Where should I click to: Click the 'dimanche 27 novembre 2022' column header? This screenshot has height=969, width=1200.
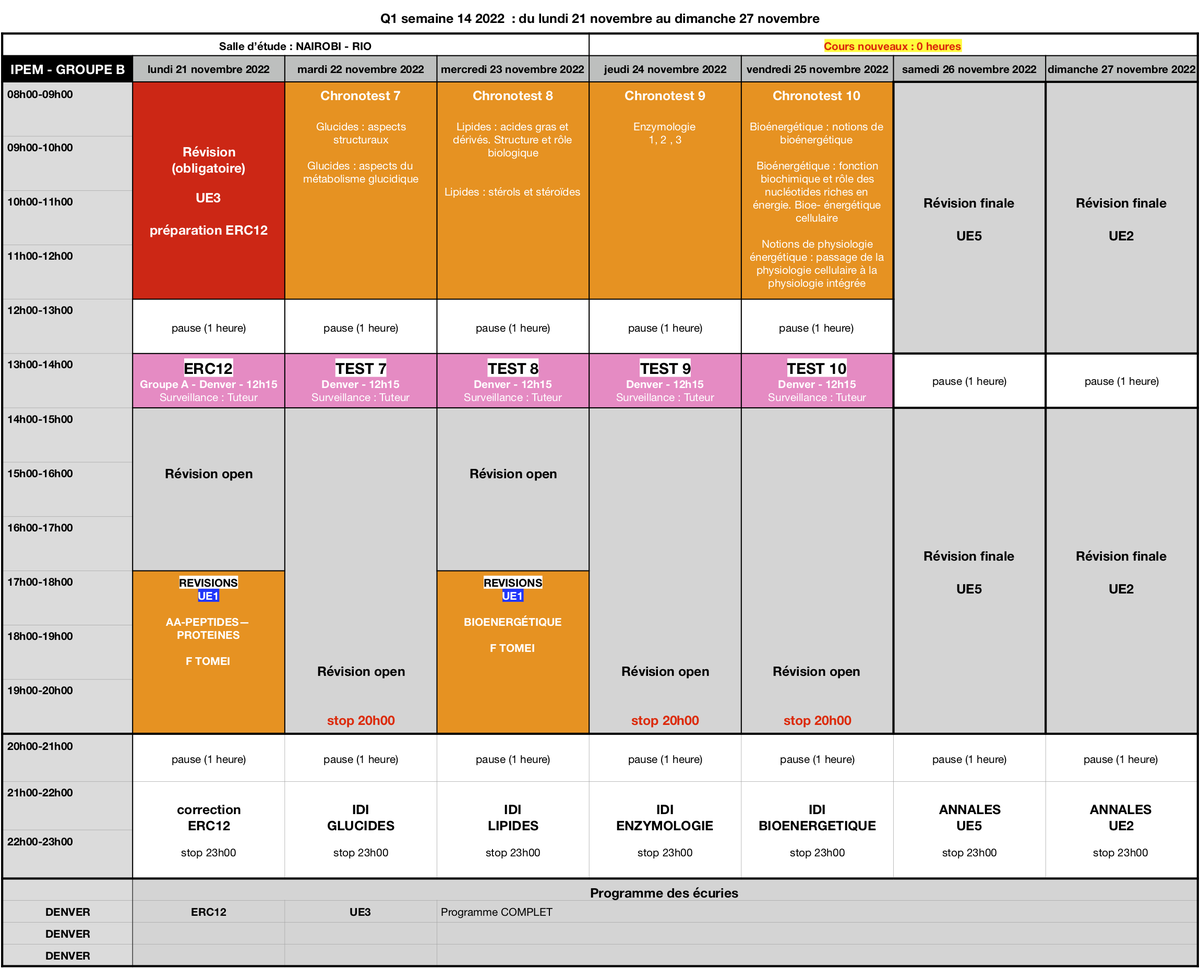pyautogui.click(x=1121, y=69)
